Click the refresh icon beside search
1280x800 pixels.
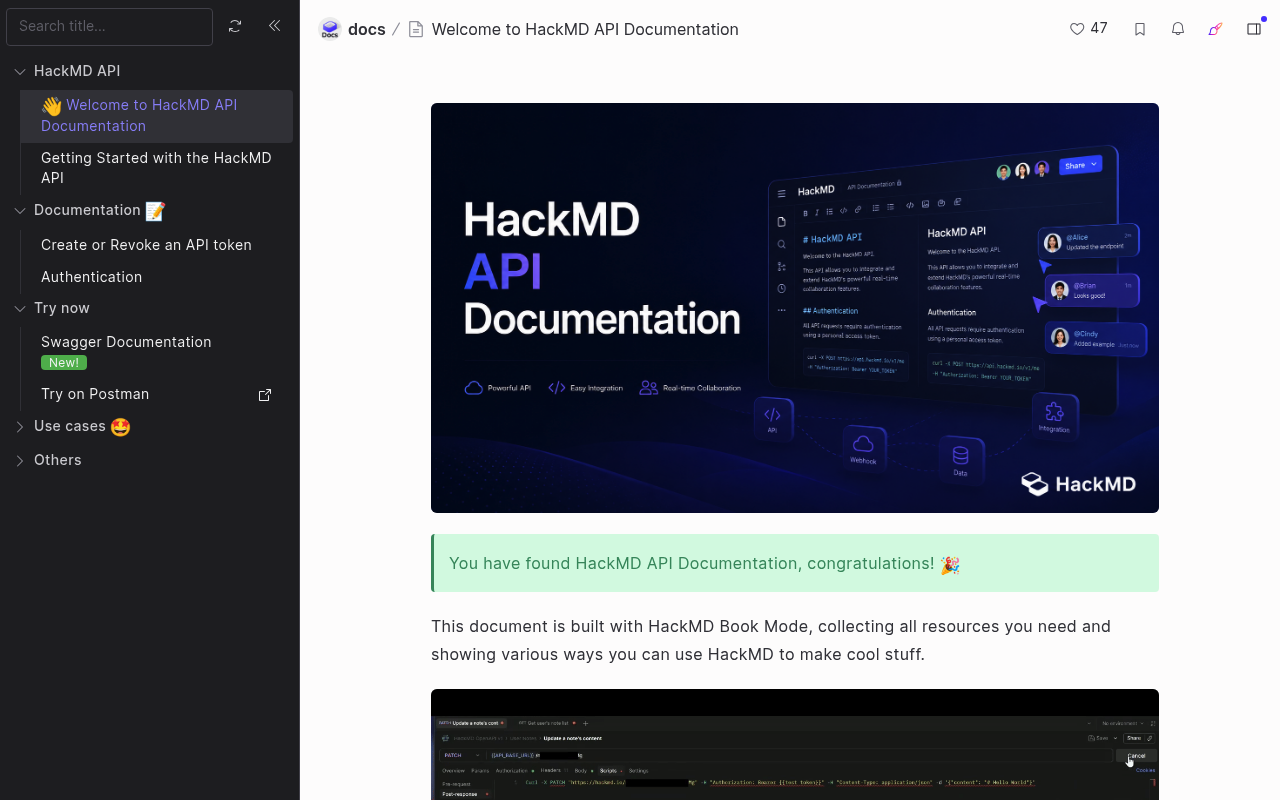click(x=235, y=26)
